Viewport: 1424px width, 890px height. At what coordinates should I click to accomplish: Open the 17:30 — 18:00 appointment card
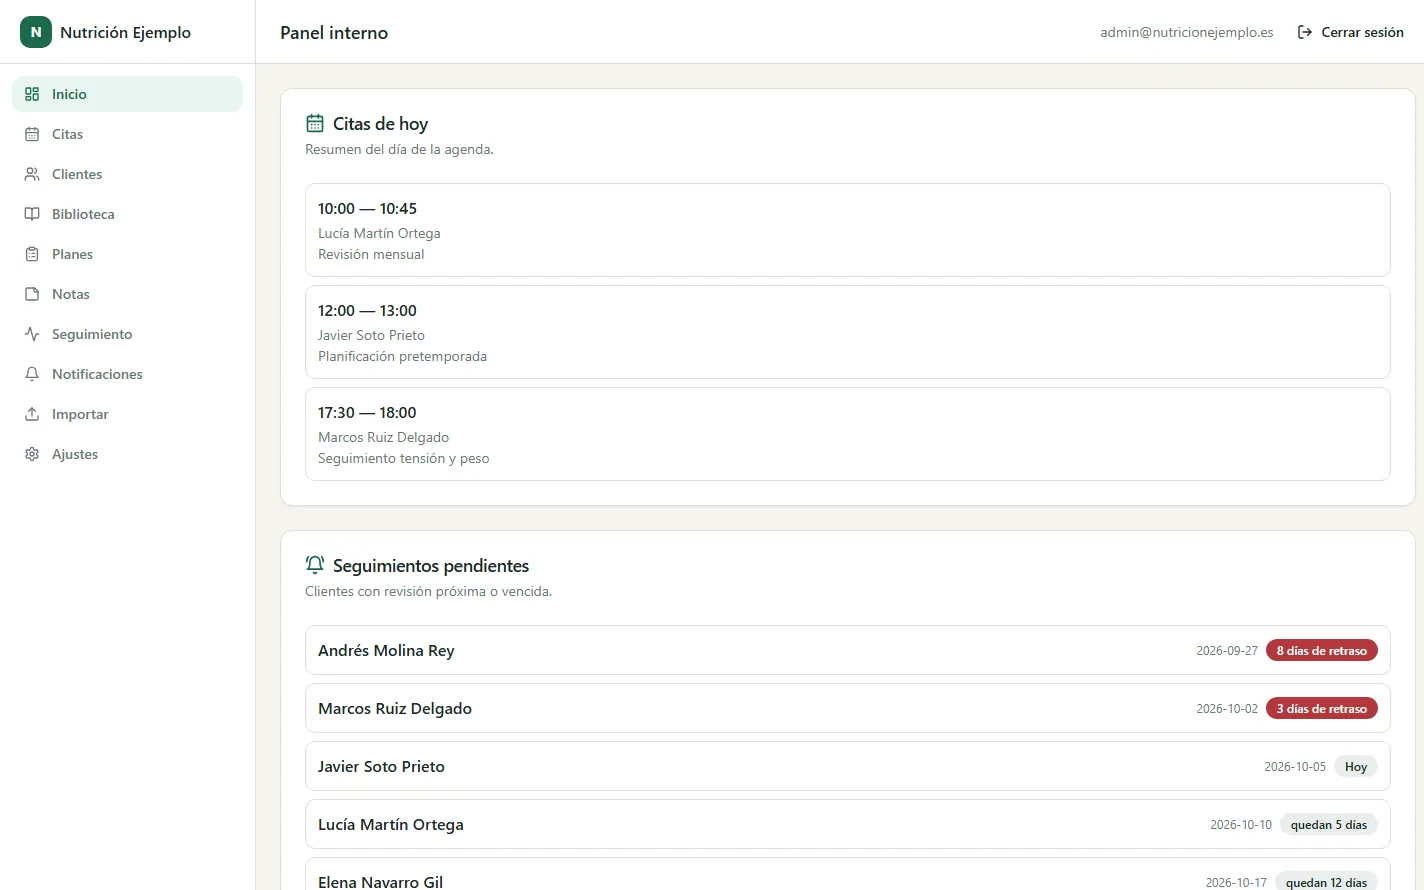847,434
